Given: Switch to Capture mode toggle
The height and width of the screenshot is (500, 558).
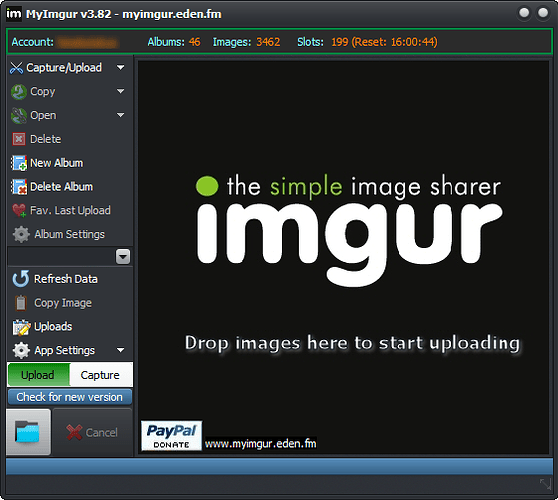Looking at the screenshot, I should pyautogui.click(x=101, y=375).
